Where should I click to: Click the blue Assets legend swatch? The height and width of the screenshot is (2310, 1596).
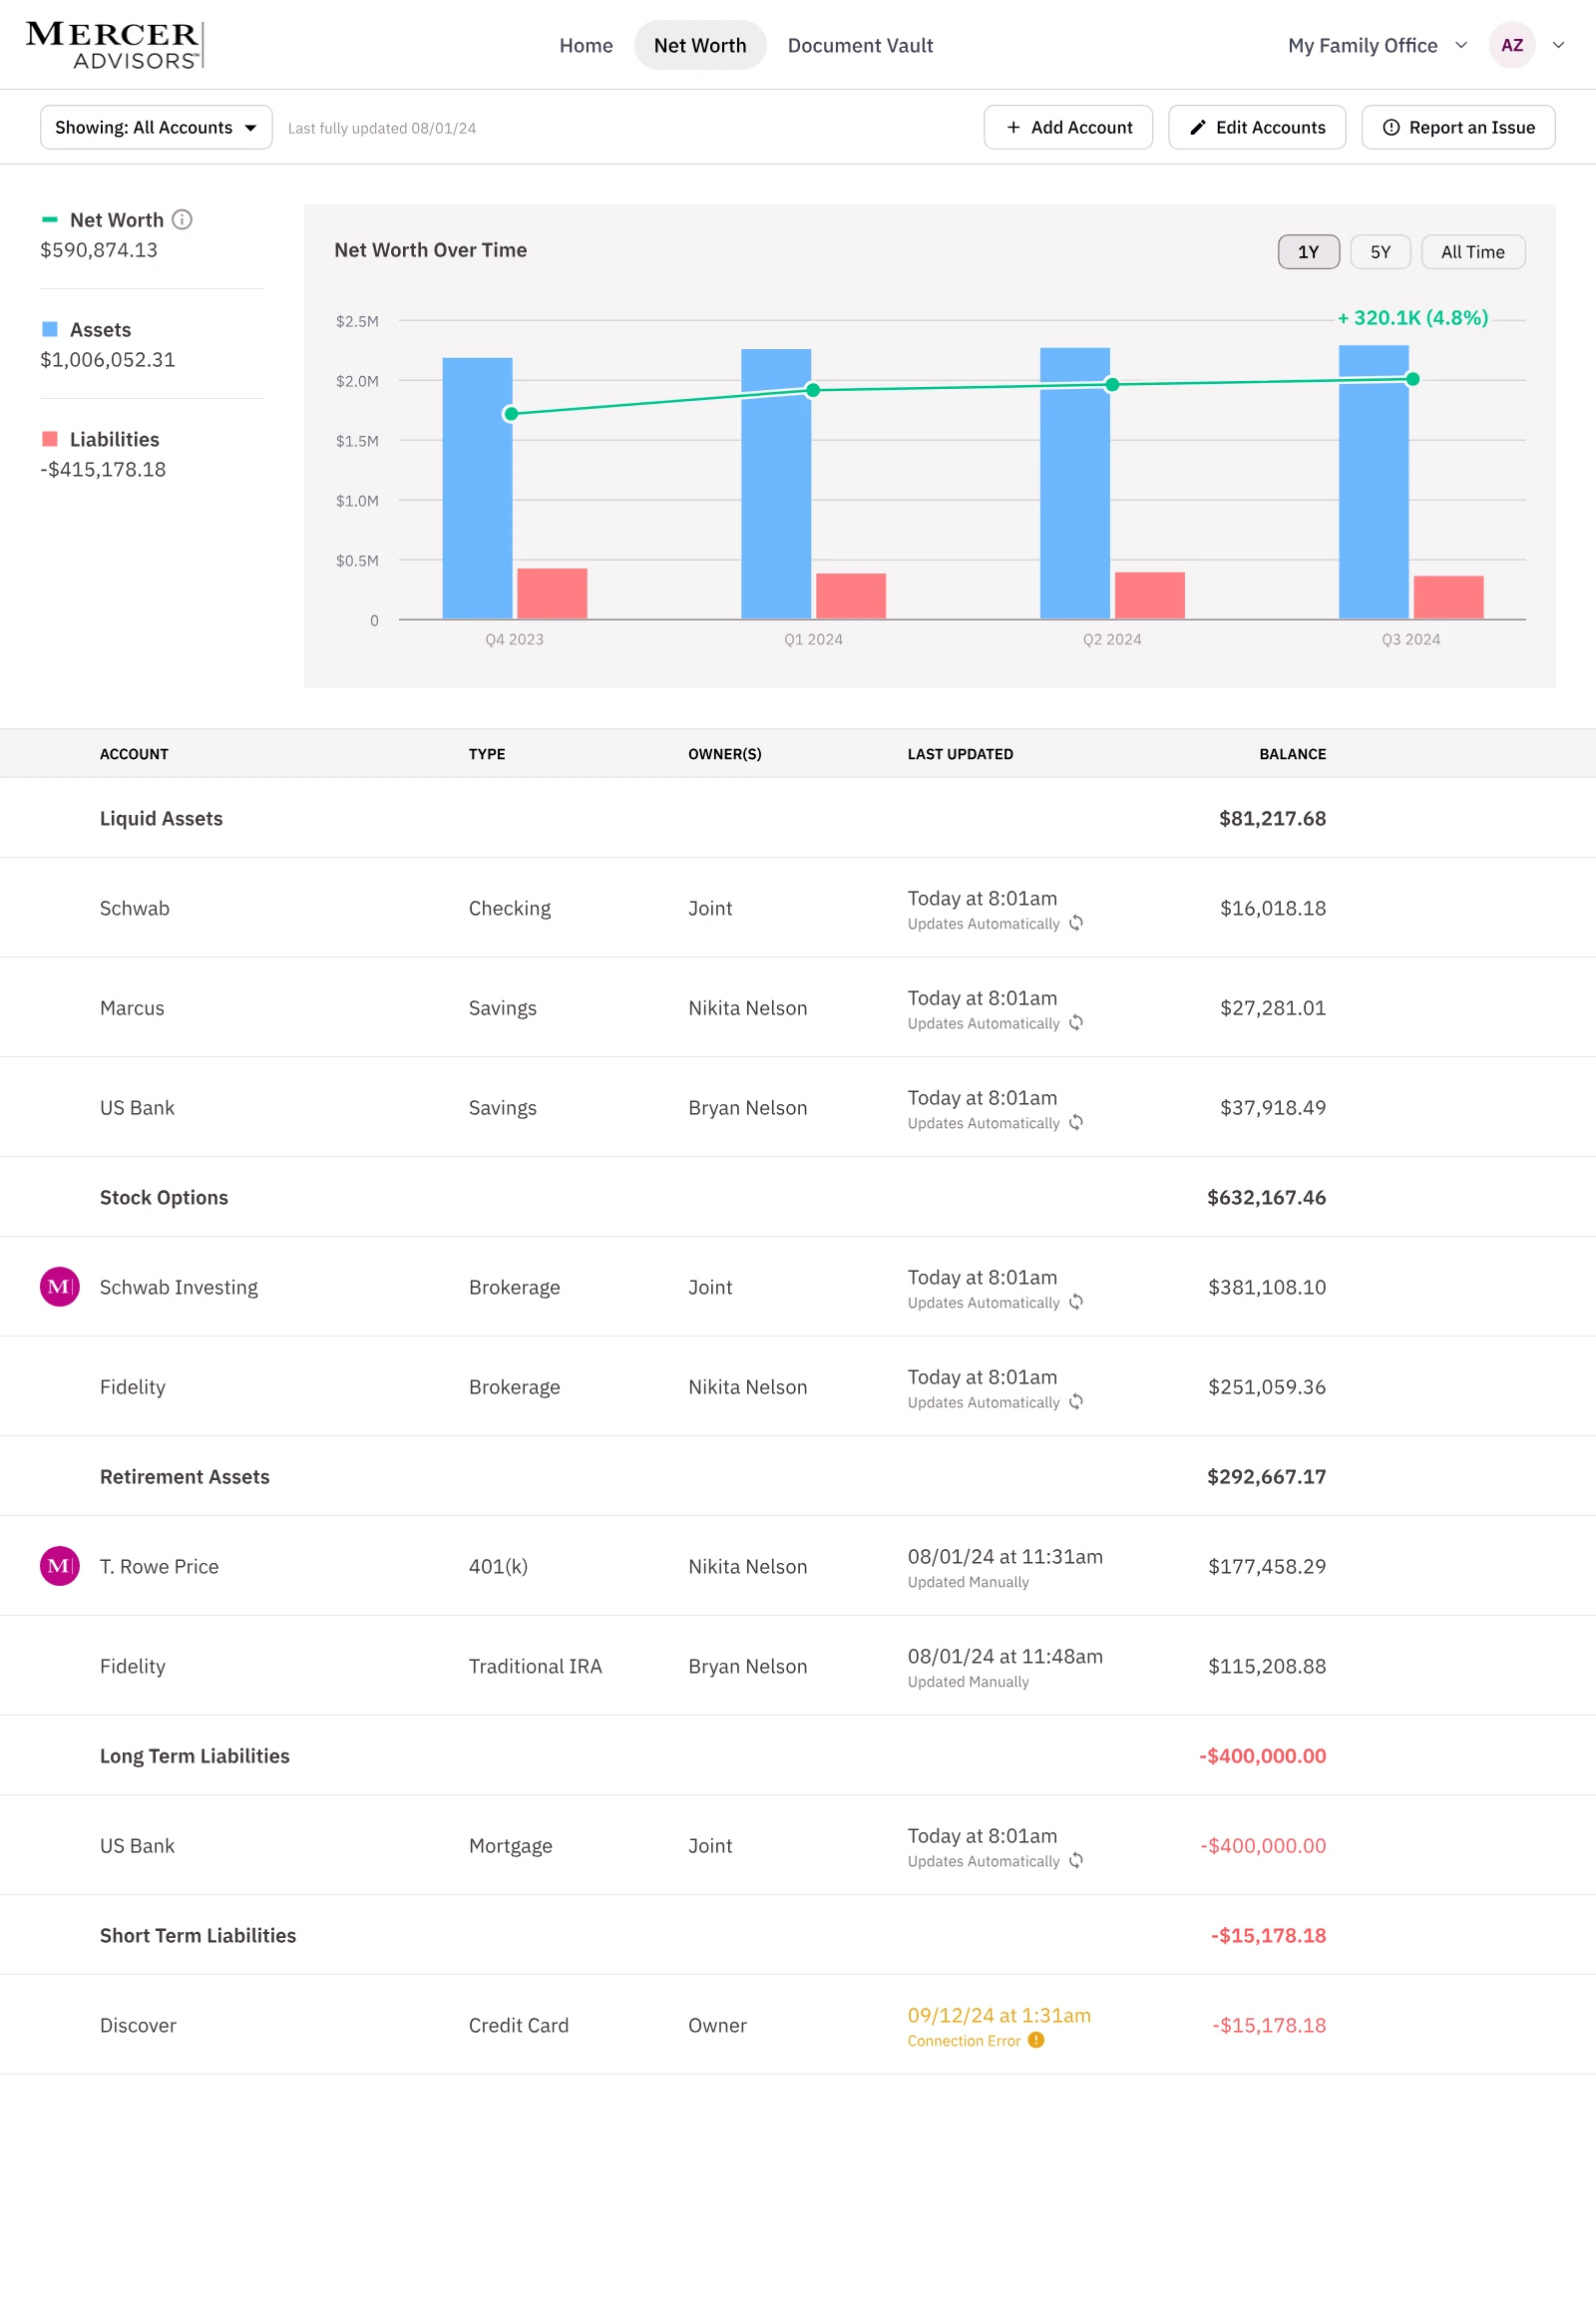pyautogui.click(x=50, y=329)
